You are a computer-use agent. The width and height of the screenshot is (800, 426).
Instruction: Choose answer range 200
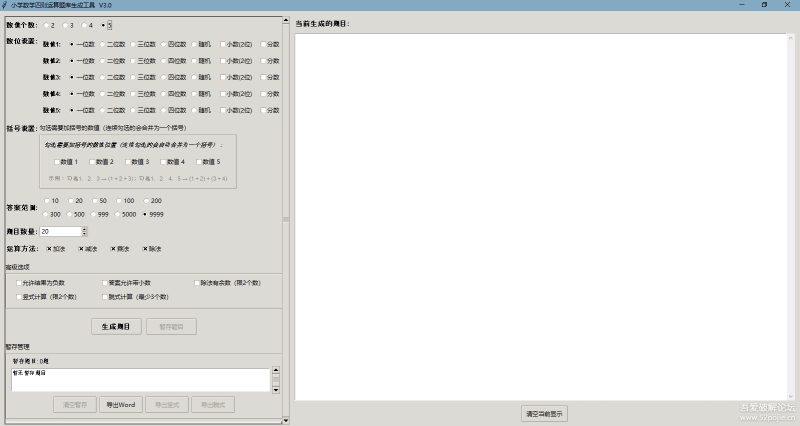pyautogui.click(x=153, y=201)
